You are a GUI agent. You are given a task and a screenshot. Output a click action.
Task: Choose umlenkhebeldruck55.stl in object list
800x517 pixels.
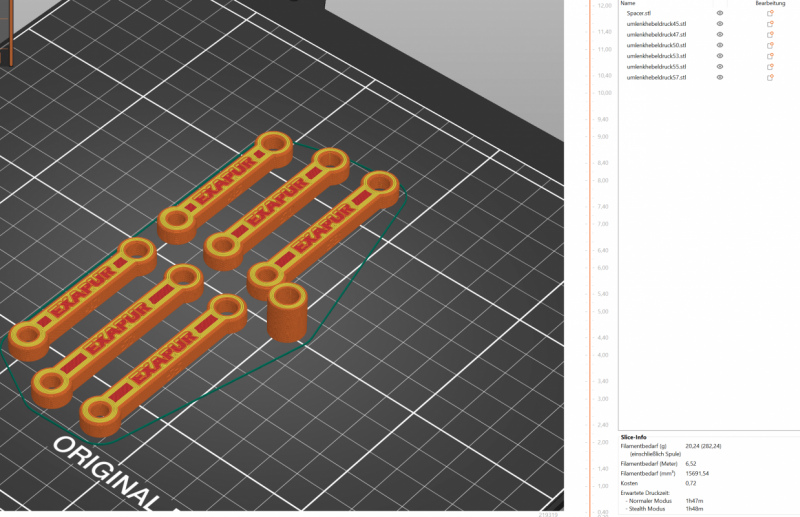click(x=656, y=67)
